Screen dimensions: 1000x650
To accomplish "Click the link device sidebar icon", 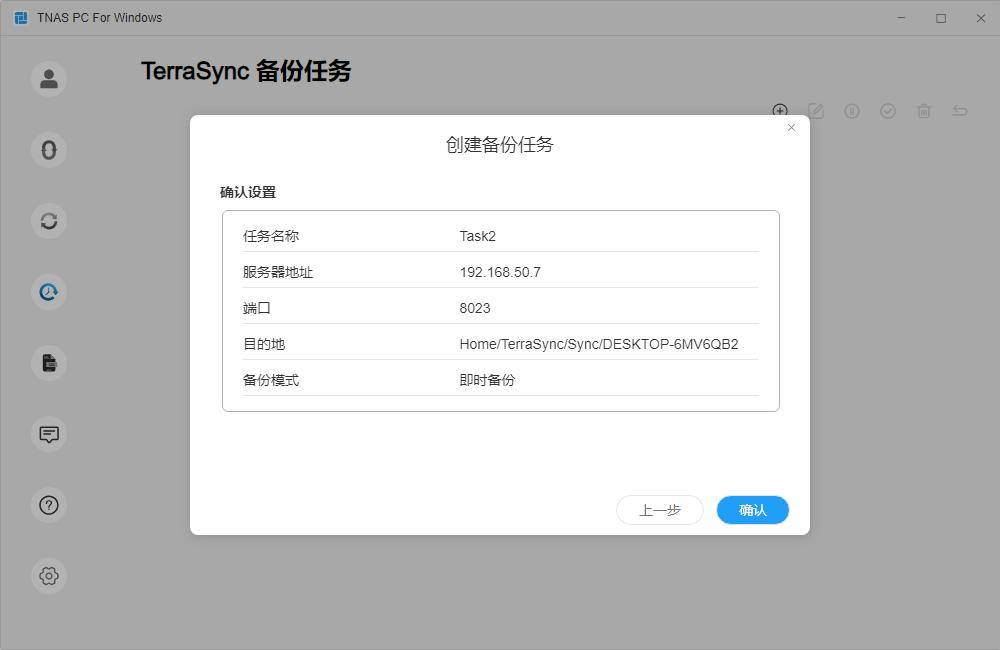I will [49, 150].
